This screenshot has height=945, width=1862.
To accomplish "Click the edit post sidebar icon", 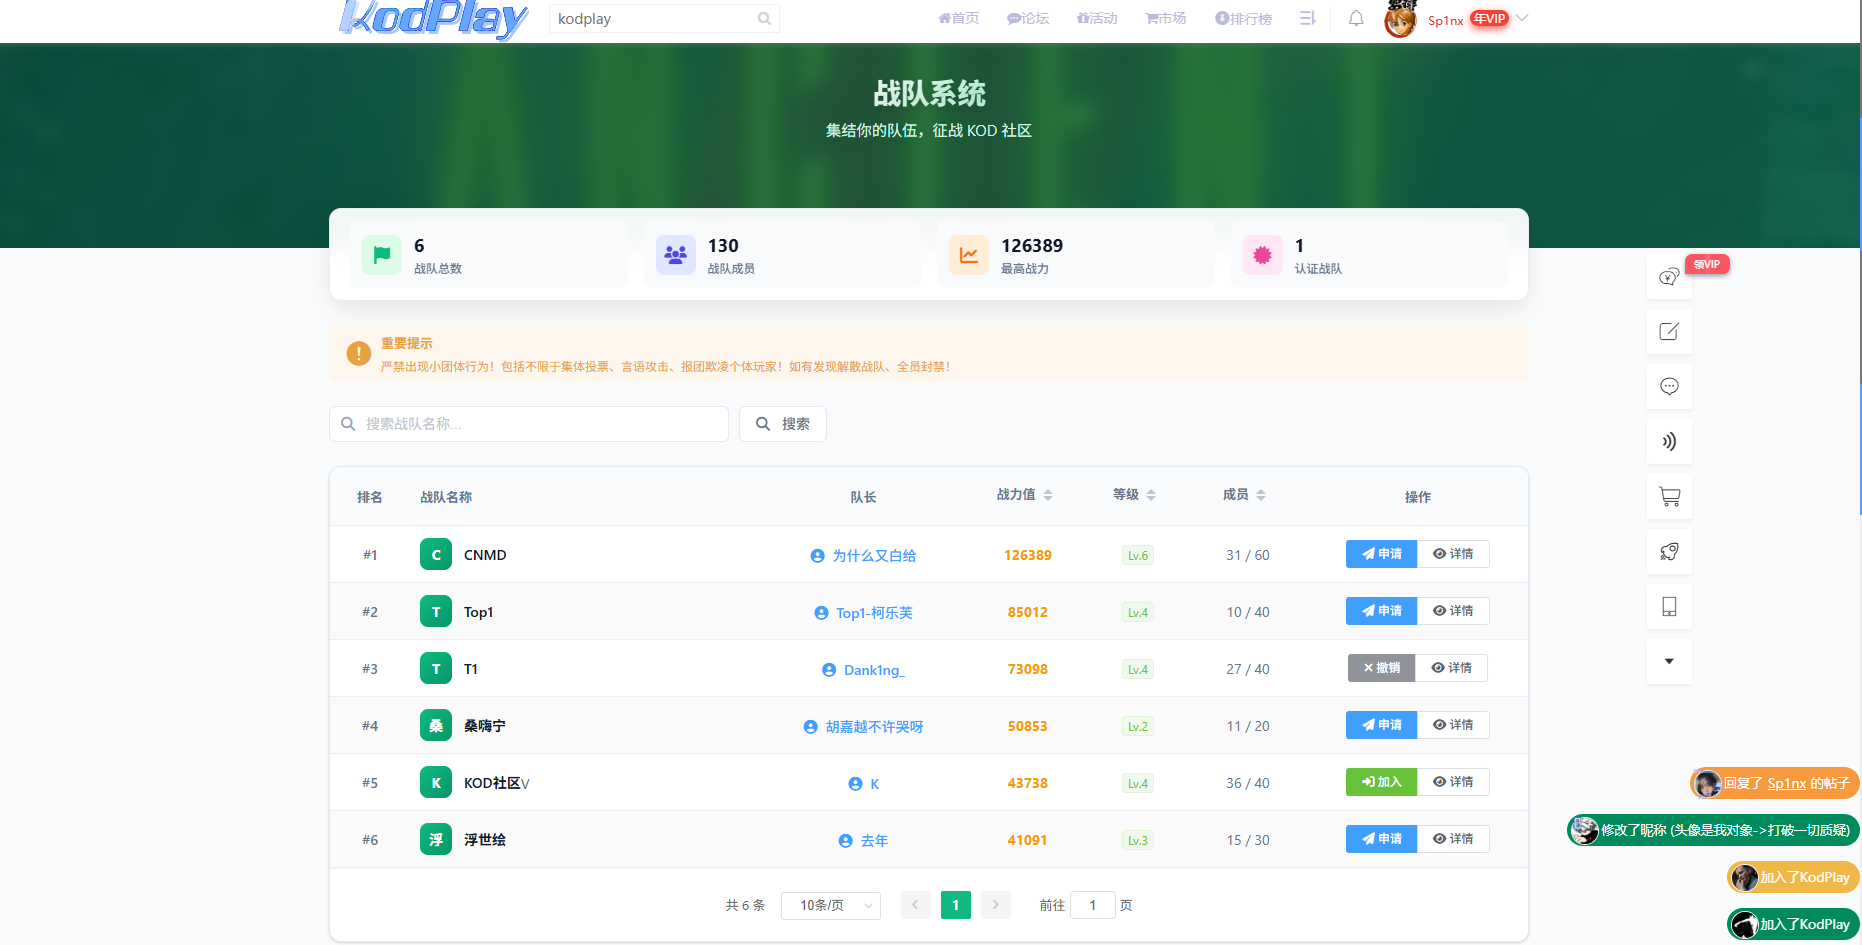I will tap(1669, 332).
